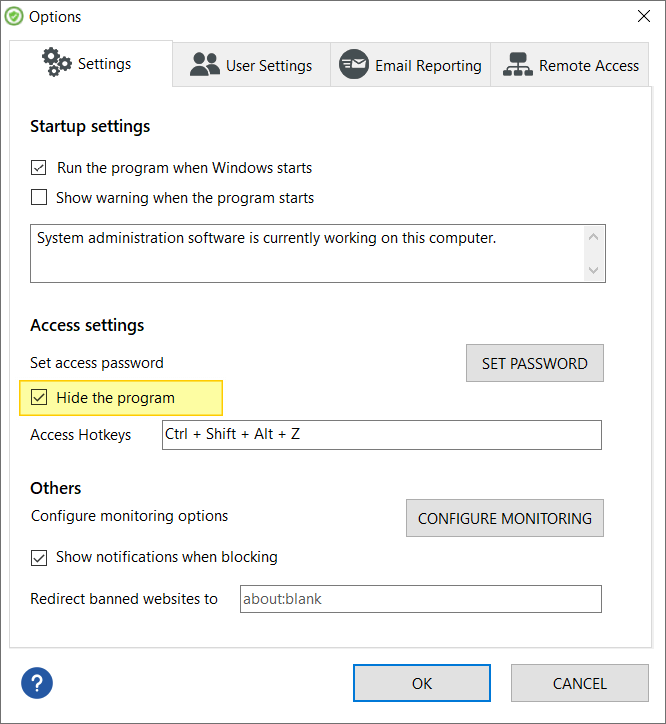The height and width of the screenshot is (724, 666).
Task: Click the two-people User Settings icon
Action: coord(205,65)
